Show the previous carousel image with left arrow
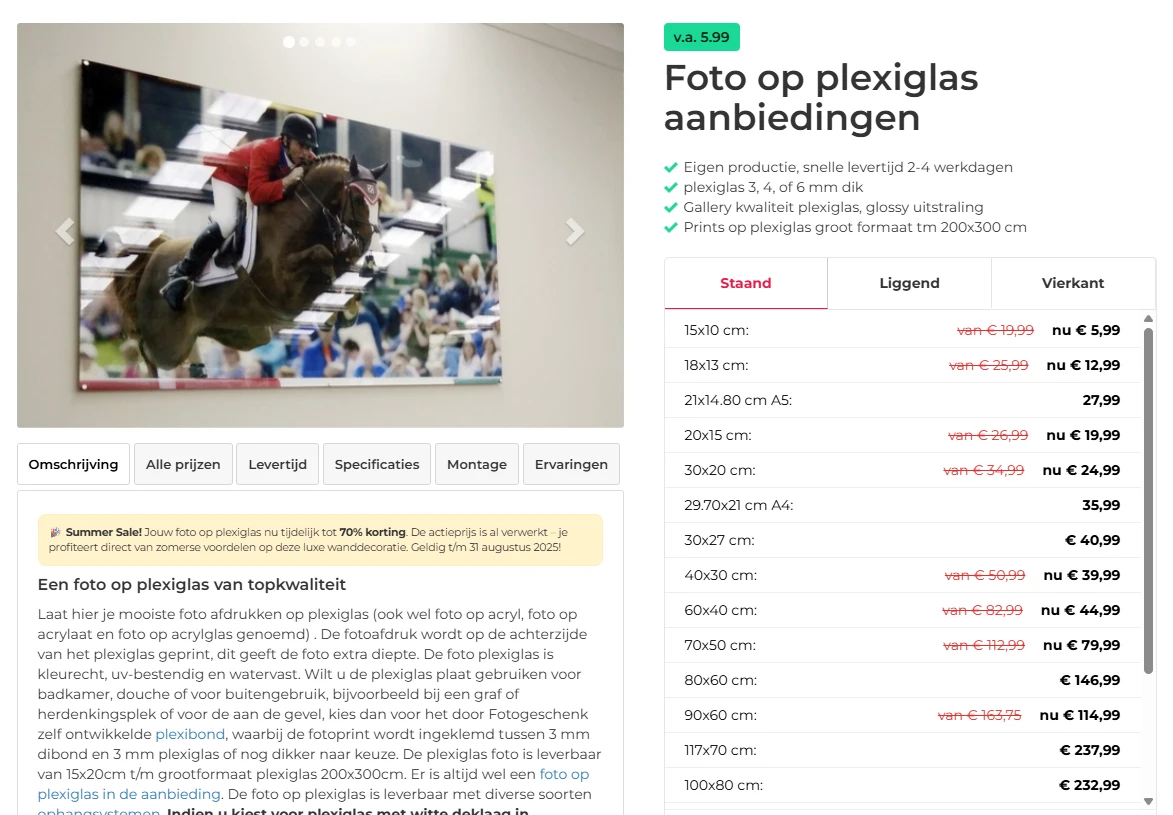Image resolution: width=1173 pixels, height=815 pixels. click(65, 231)
